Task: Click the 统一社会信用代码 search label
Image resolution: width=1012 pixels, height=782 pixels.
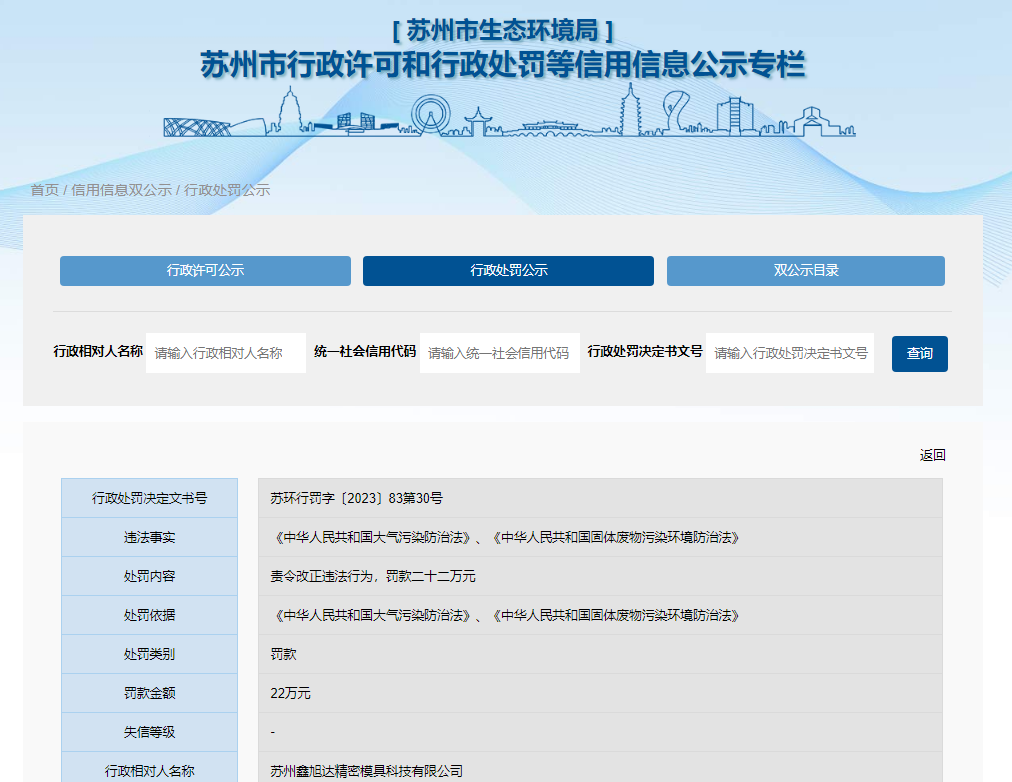Action: coord(365,351)
